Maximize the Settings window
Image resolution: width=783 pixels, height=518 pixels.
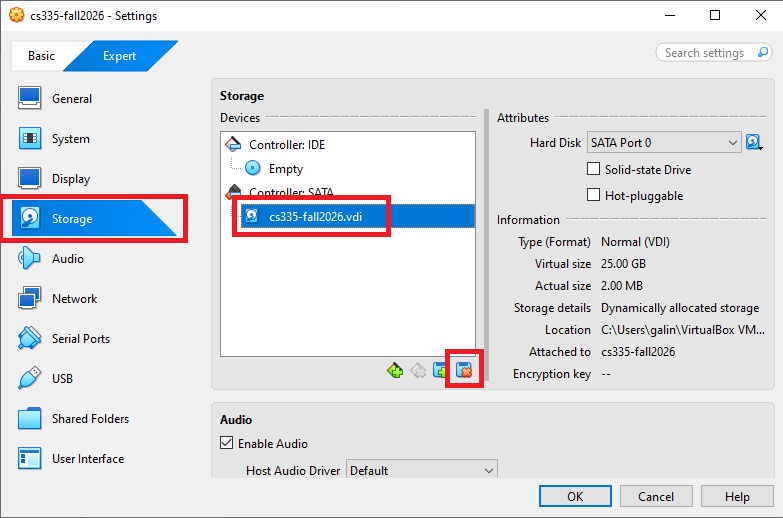715,15
